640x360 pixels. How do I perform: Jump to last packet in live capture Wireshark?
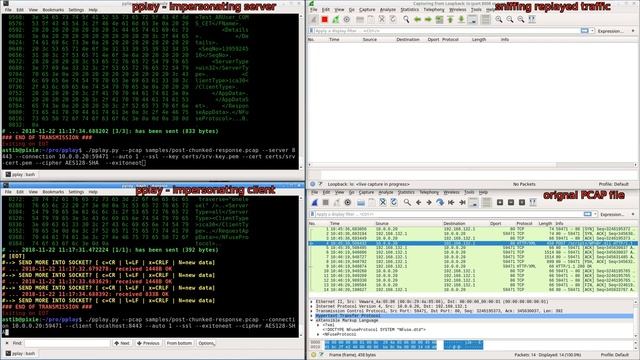[x=461, y=19]
